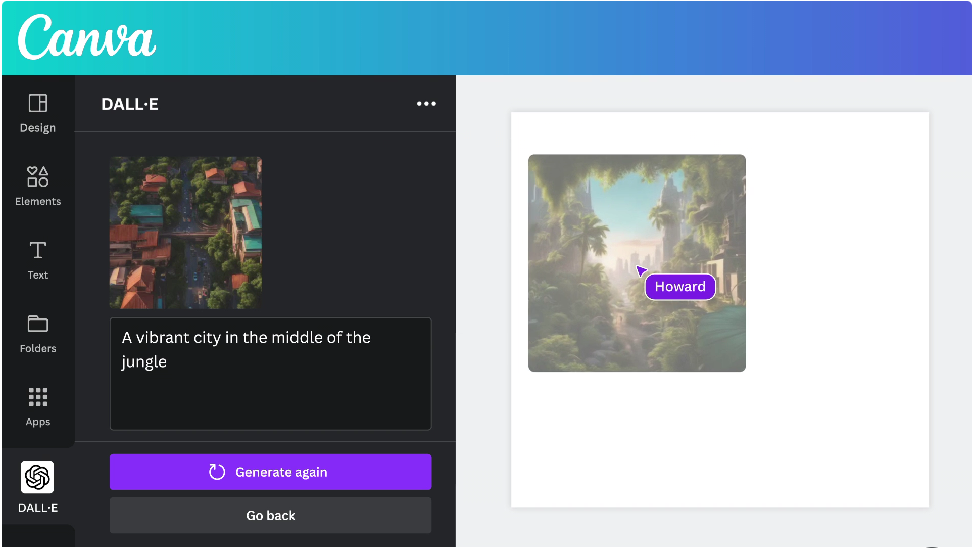Select the DALL·E app icon
This screenshot has height=548, width=975.
38,478
